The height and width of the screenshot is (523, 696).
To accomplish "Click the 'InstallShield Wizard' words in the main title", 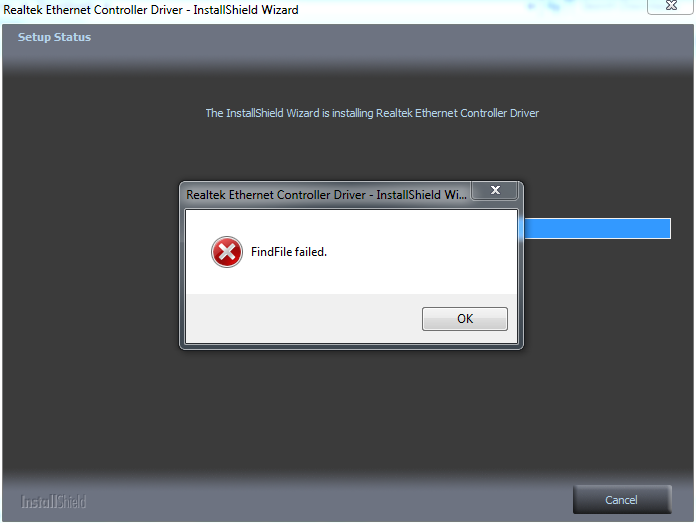I will (x=245, y=10).
